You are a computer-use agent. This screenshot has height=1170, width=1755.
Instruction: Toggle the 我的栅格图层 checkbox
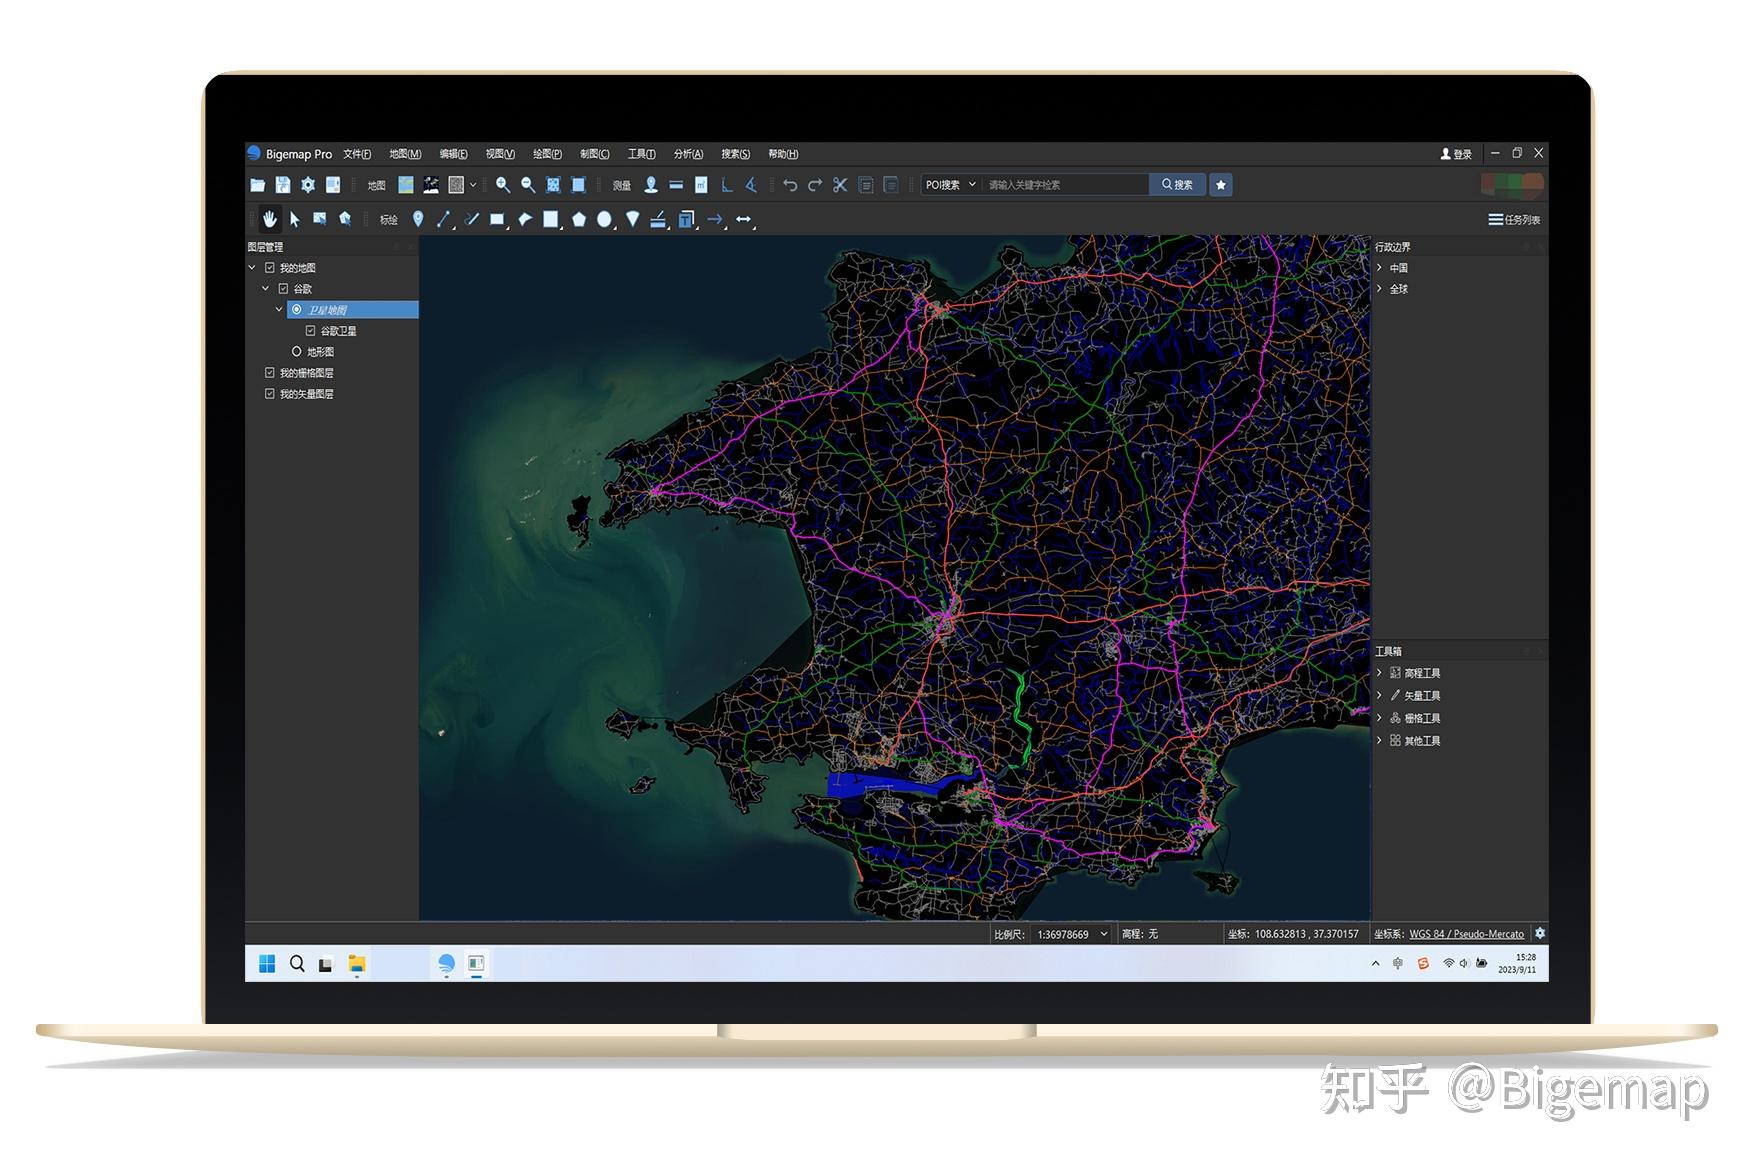point(268,372)
